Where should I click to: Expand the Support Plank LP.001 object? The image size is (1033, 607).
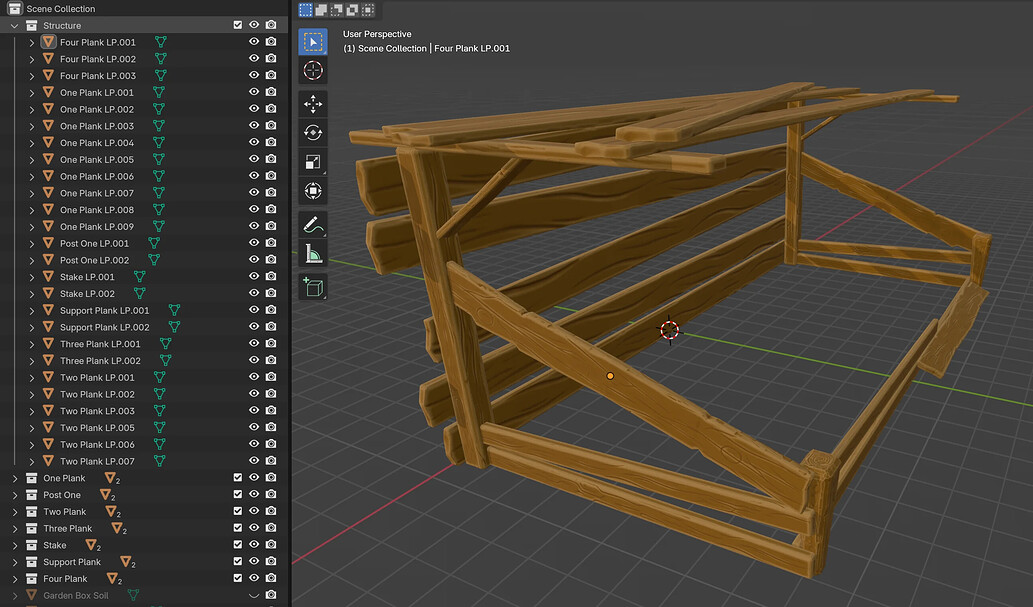32,310
